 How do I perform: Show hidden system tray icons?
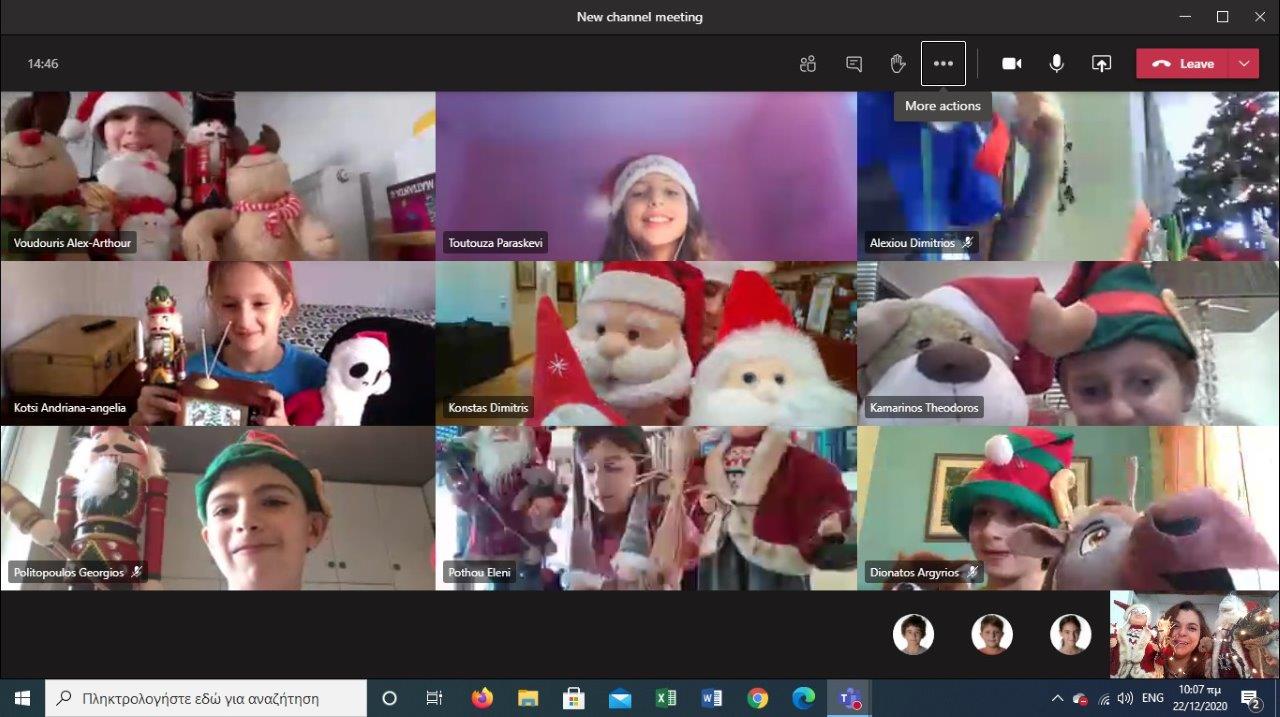[x=1057, y=698]
